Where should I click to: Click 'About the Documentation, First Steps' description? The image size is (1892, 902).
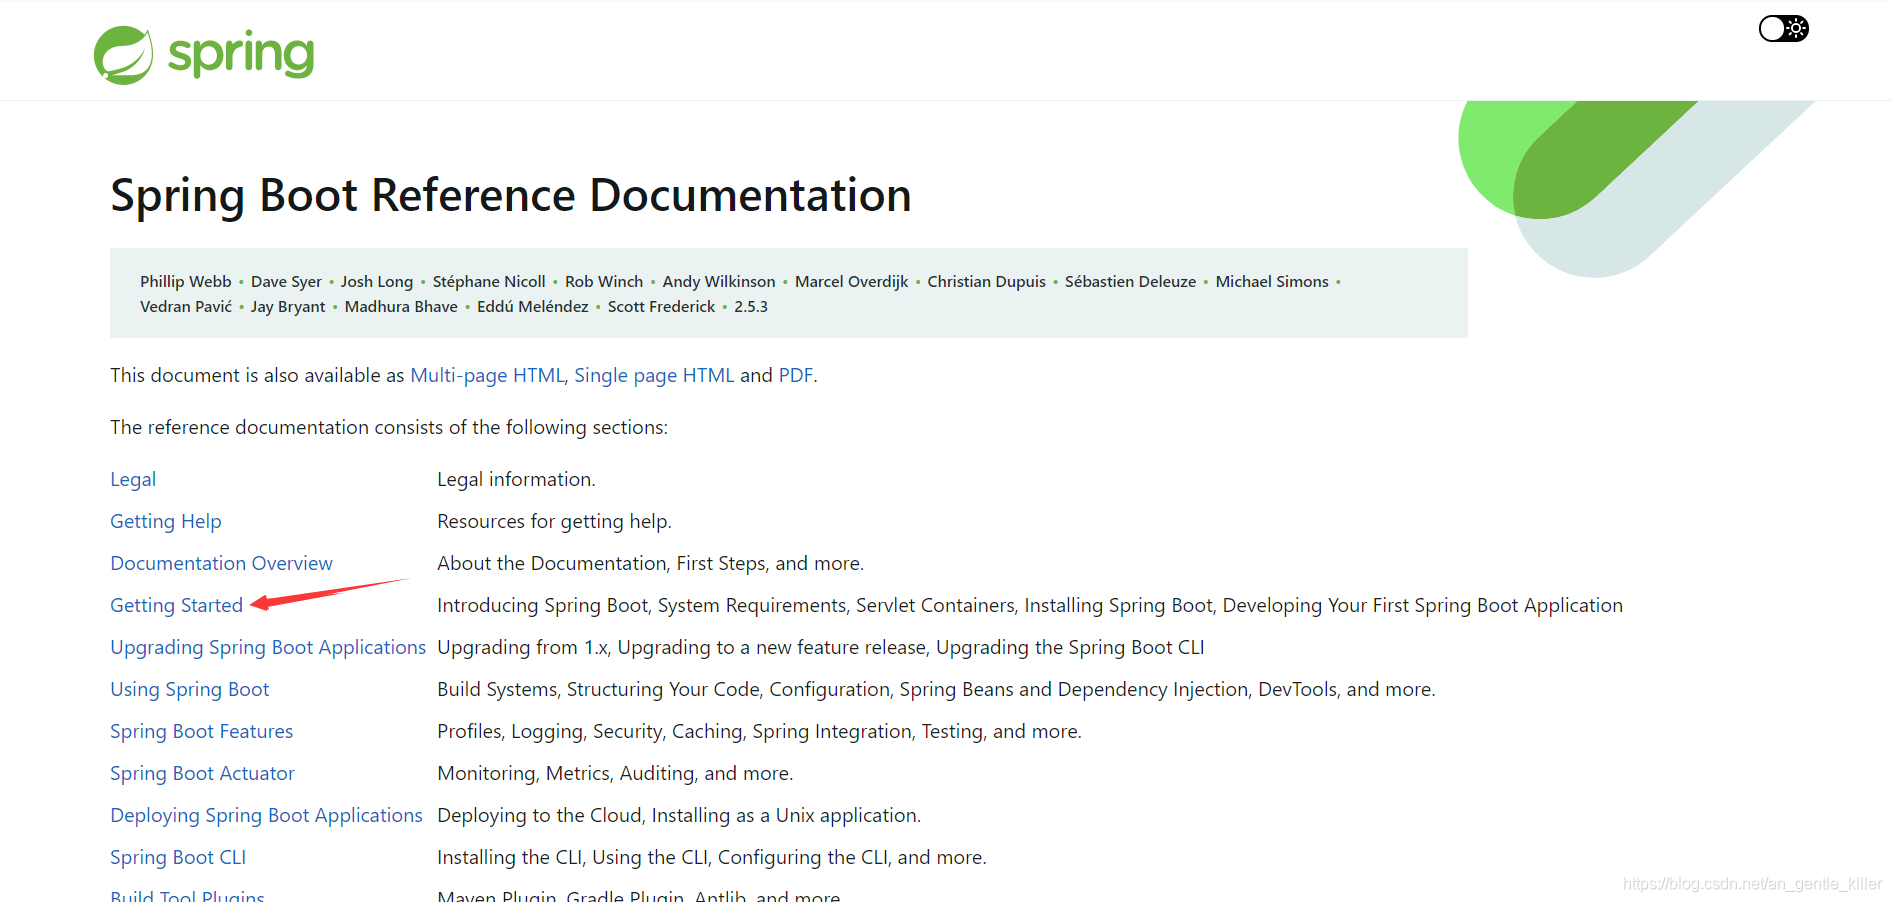point(650,563)
